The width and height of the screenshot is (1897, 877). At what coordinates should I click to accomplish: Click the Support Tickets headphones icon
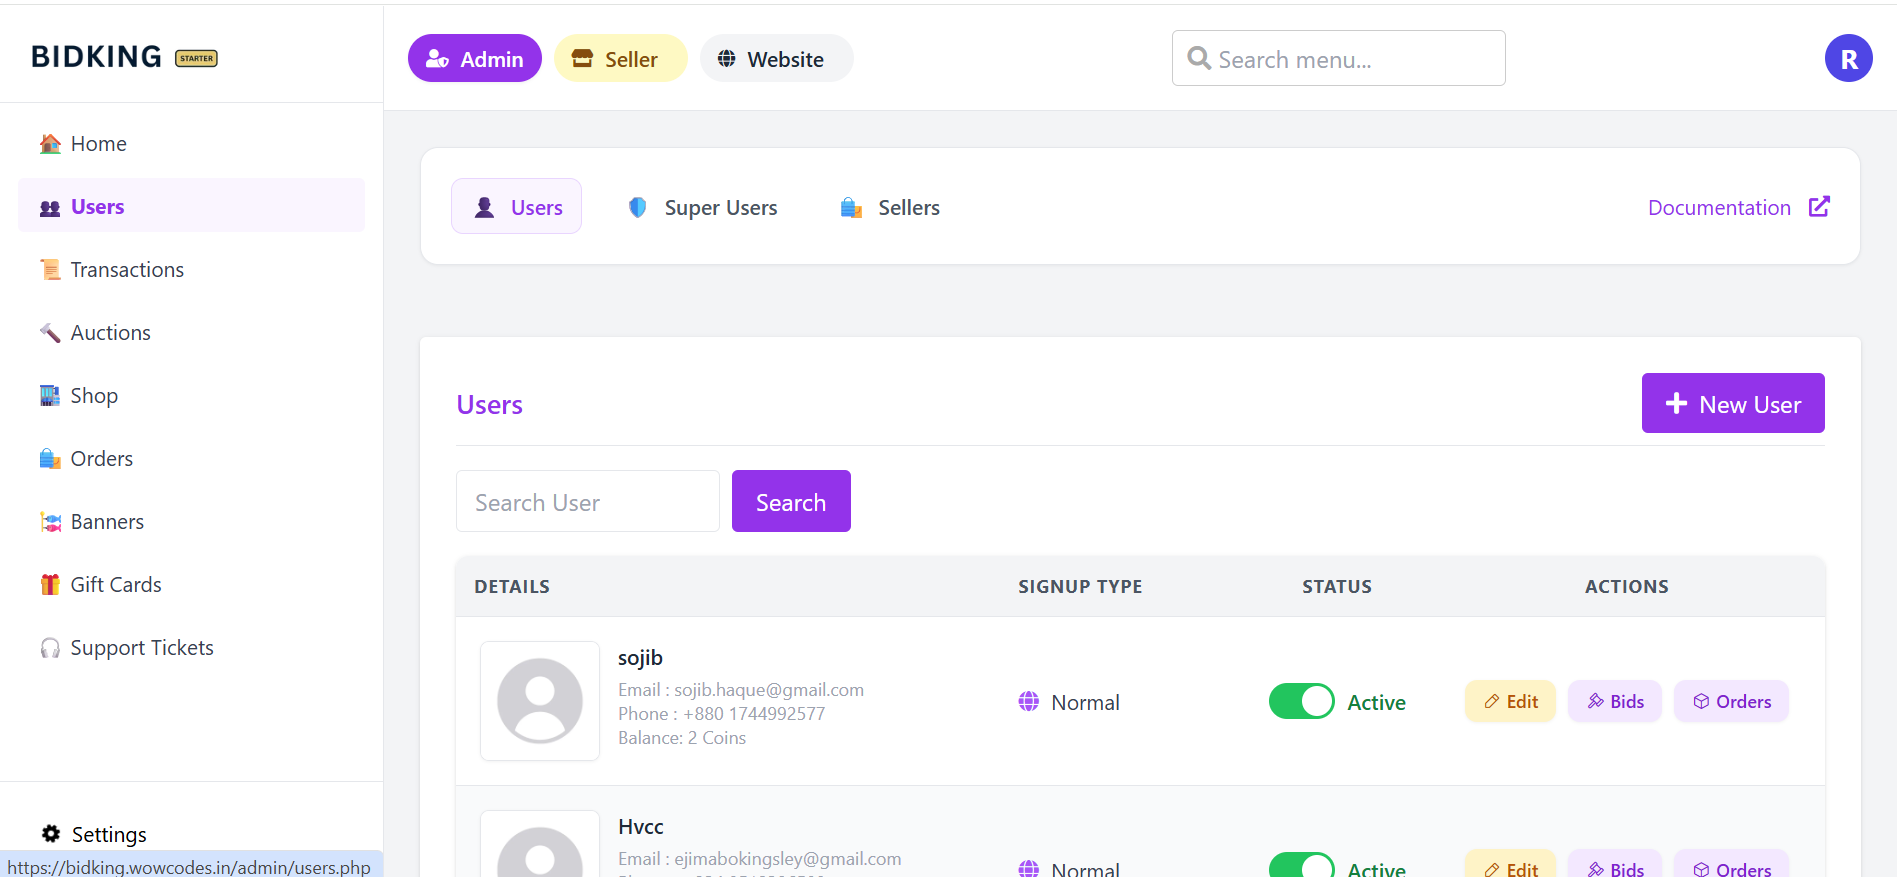[50, 648]
